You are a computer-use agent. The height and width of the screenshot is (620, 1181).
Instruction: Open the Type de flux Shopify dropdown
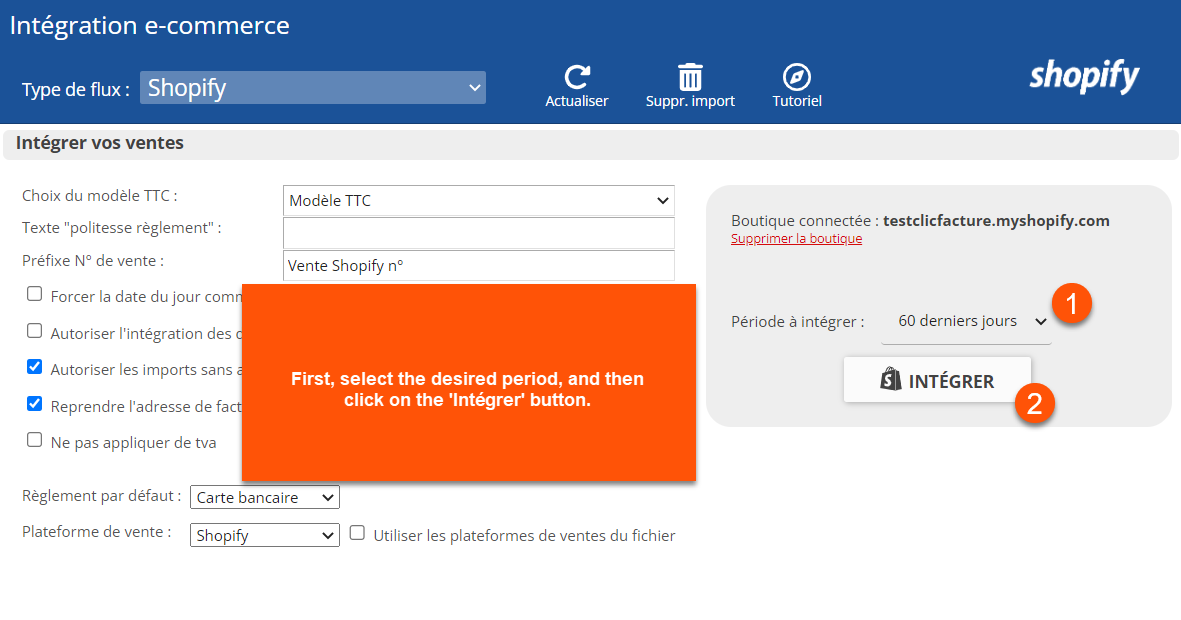point(313,87)
